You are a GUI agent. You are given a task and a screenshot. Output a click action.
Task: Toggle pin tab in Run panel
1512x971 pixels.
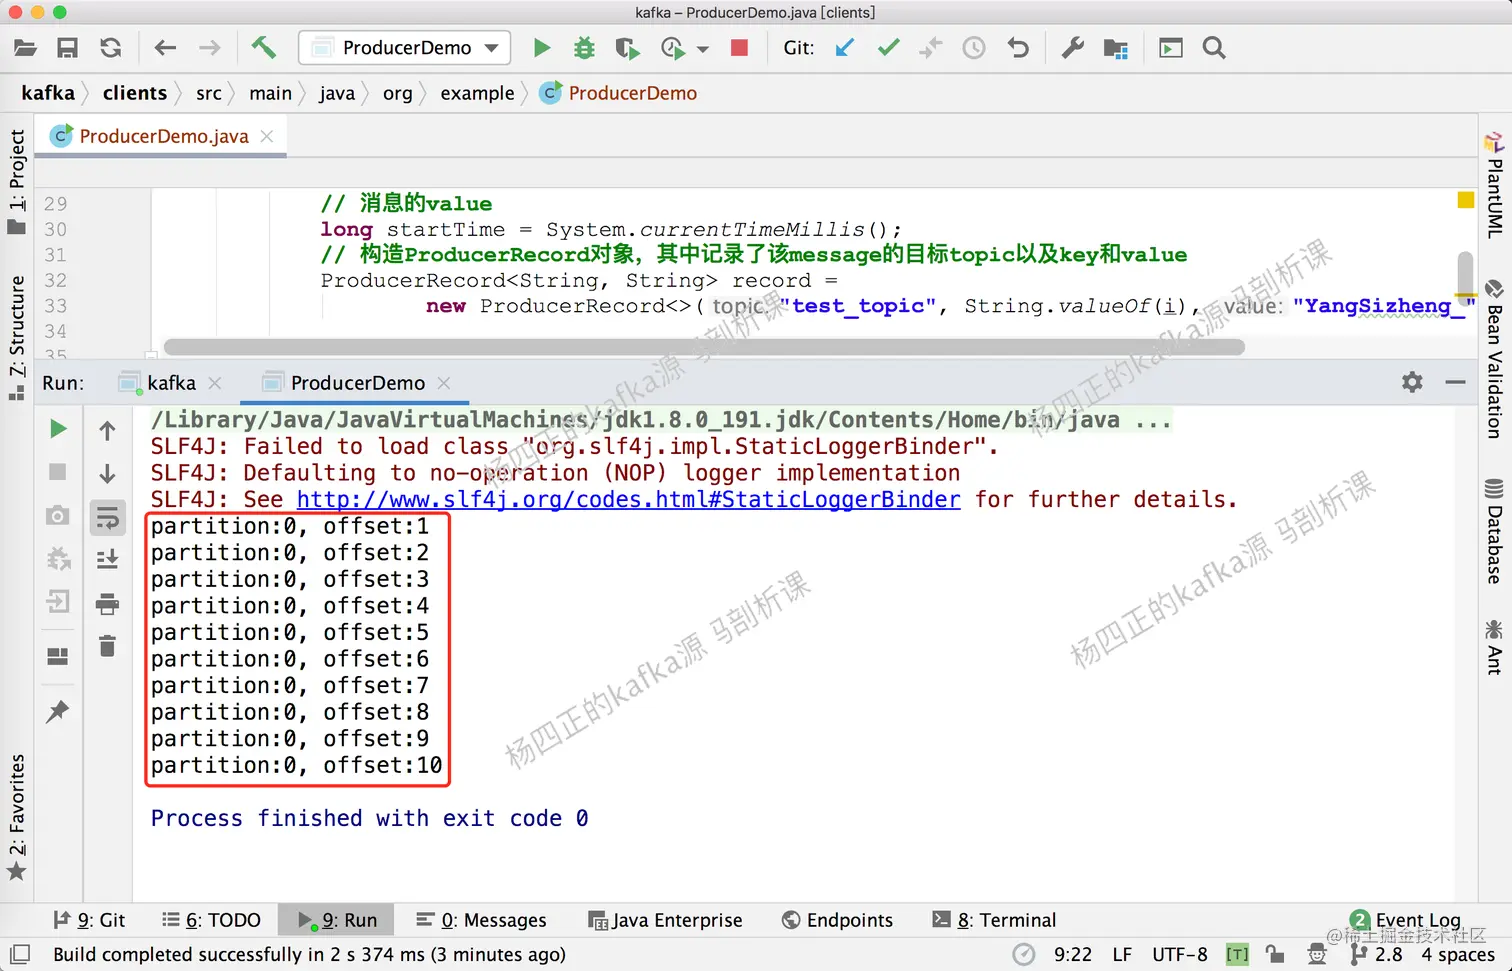click(x=58, y=712)
